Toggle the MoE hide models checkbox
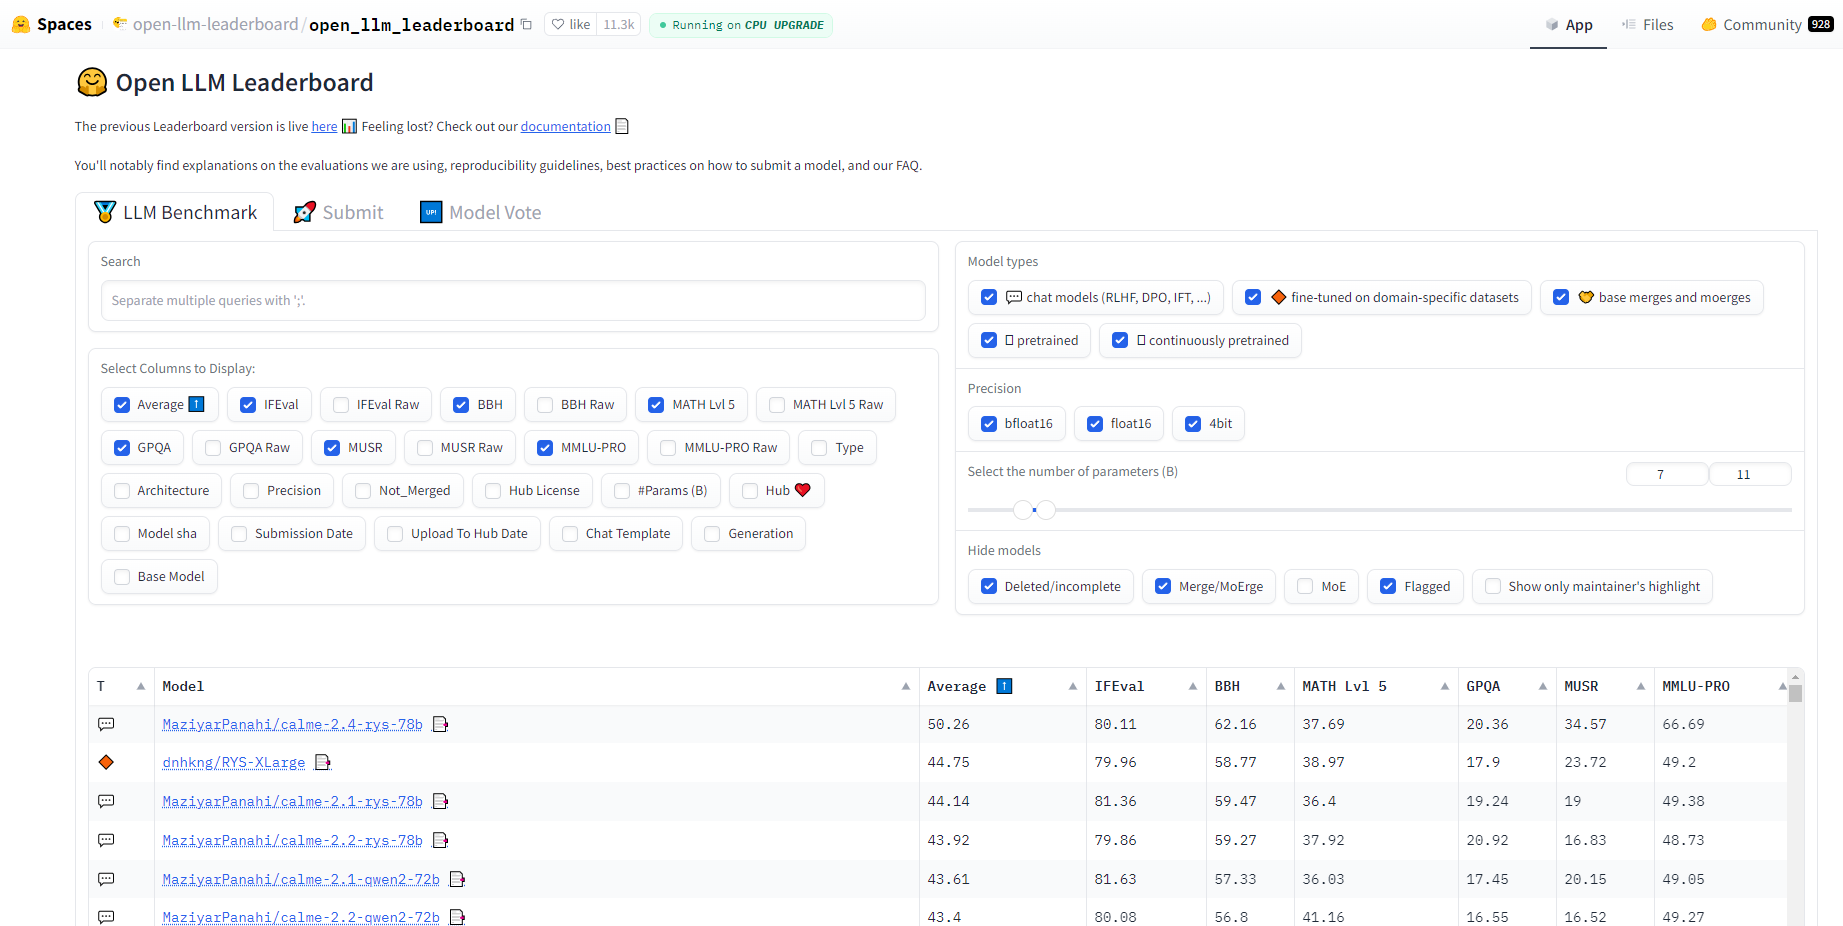This screenshot has width=1843, height=926. point(1305,587)
